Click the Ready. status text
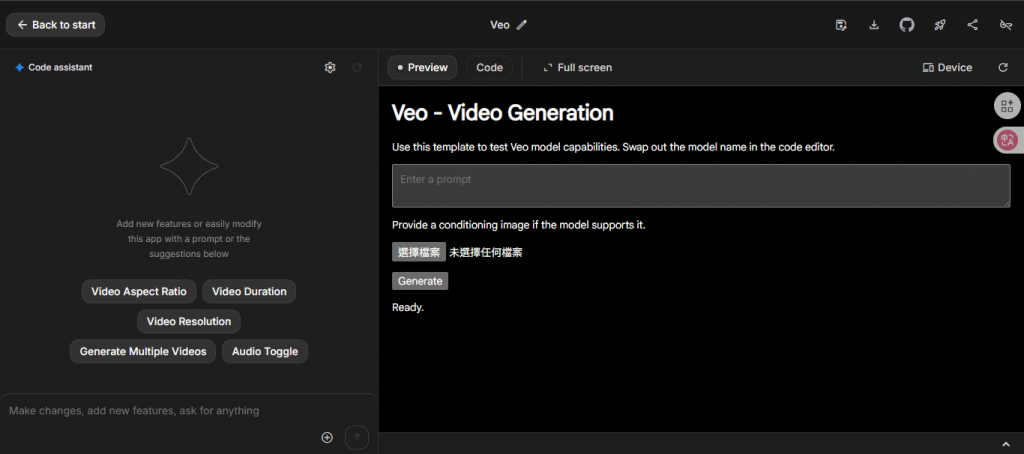The height and width of the screenshot is (454, 1024). point(408,307)
